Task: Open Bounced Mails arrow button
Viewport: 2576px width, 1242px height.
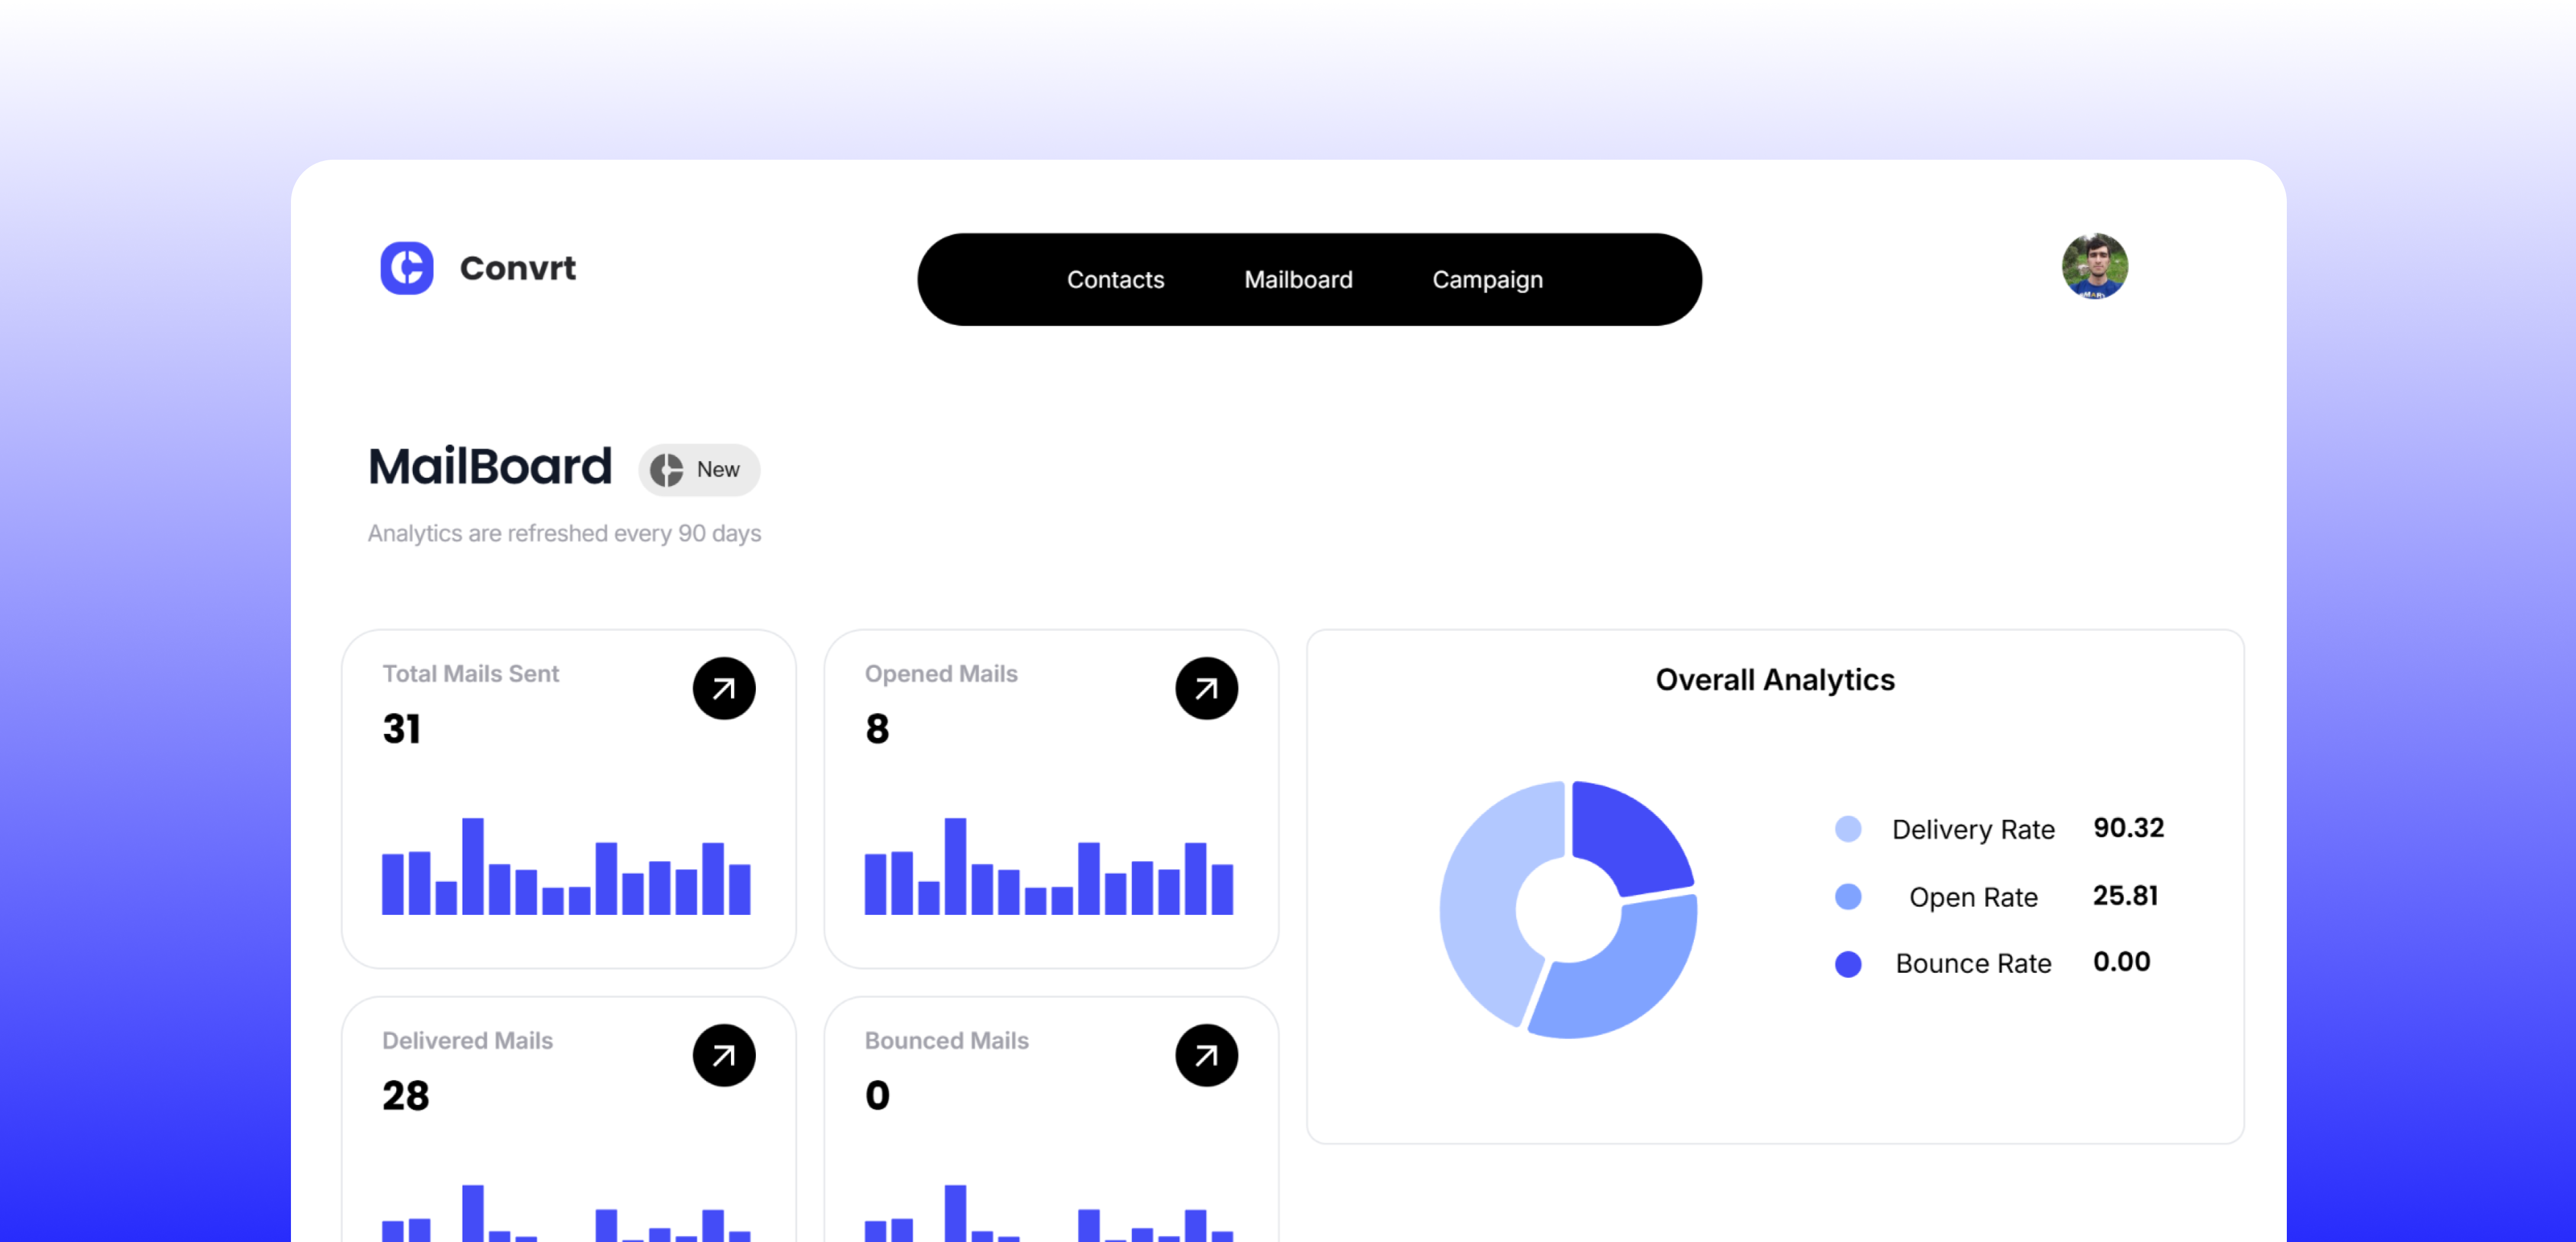Action: click(x=1206, y=1055)
